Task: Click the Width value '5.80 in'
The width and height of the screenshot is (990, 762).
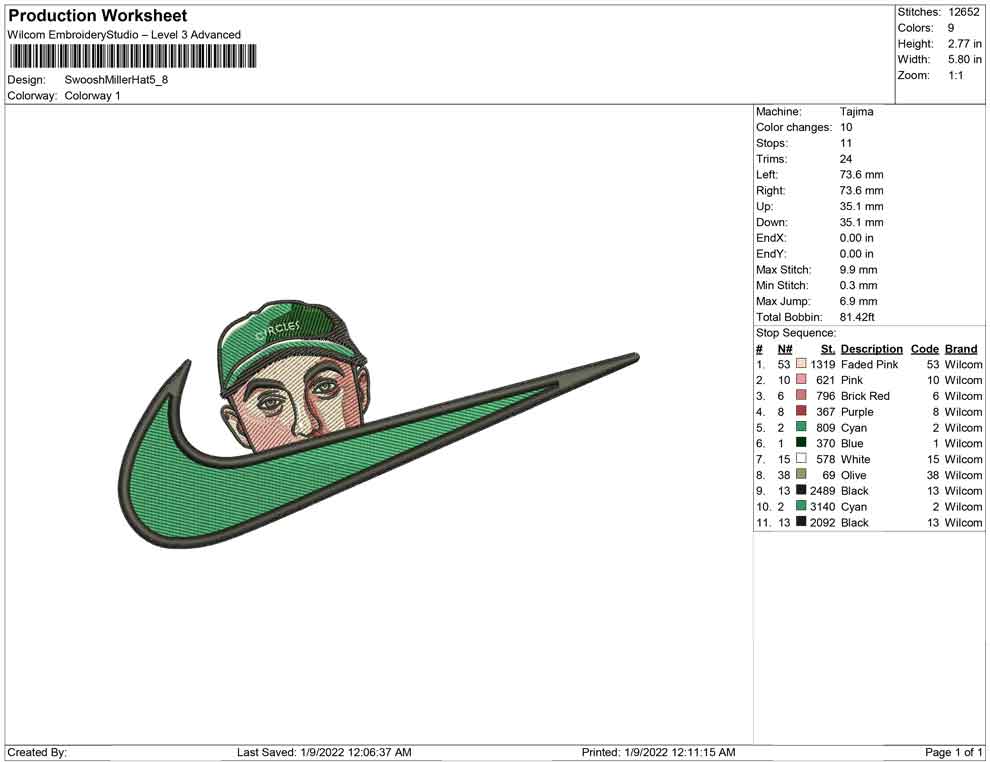Action: (964, 59)
